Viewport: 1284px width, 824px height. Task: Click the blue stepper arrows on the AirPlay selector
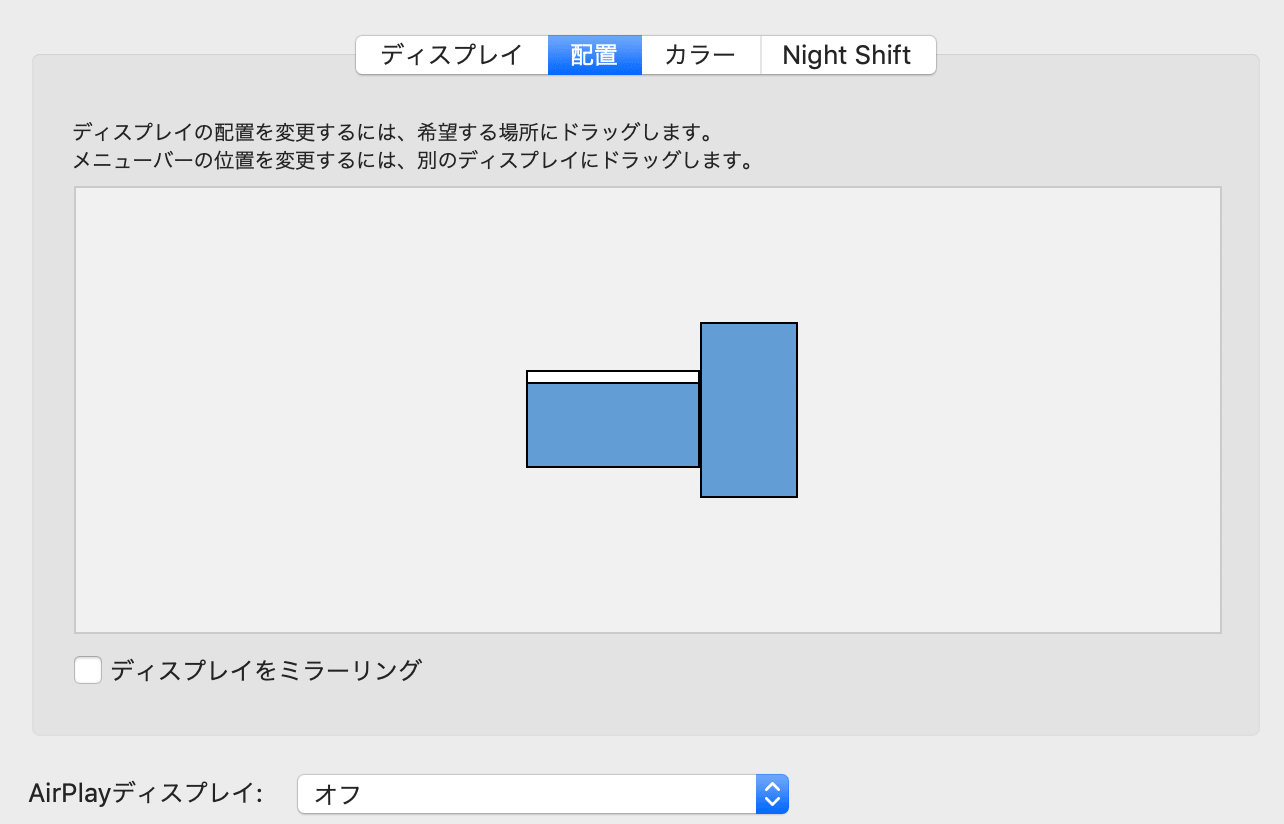coord(772,793)
